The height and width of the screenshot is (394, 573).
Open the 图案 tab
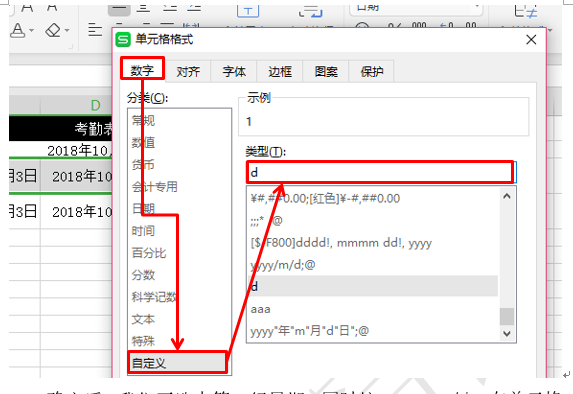coord(326,71)
